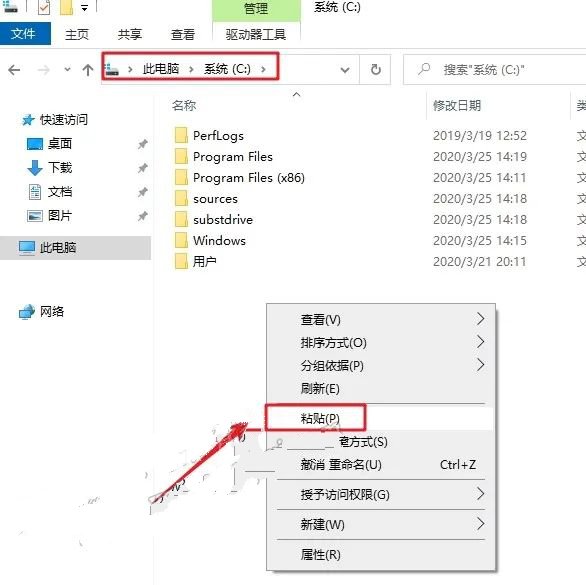This screenshot has width=586, height=585.
Task: Click the pin icon beside 下载
Action: click(x=142, y=168)
